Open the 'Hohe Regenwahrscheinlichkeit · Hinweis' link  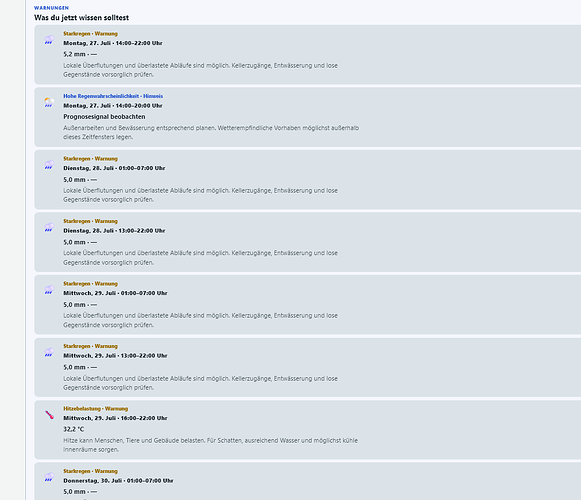[113, 96]
